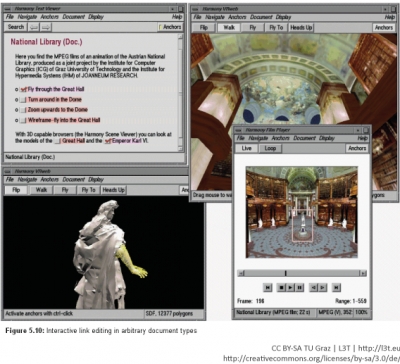Click Search button in Text Viewer
Viewport: 400px width, 364px height.
16,27
